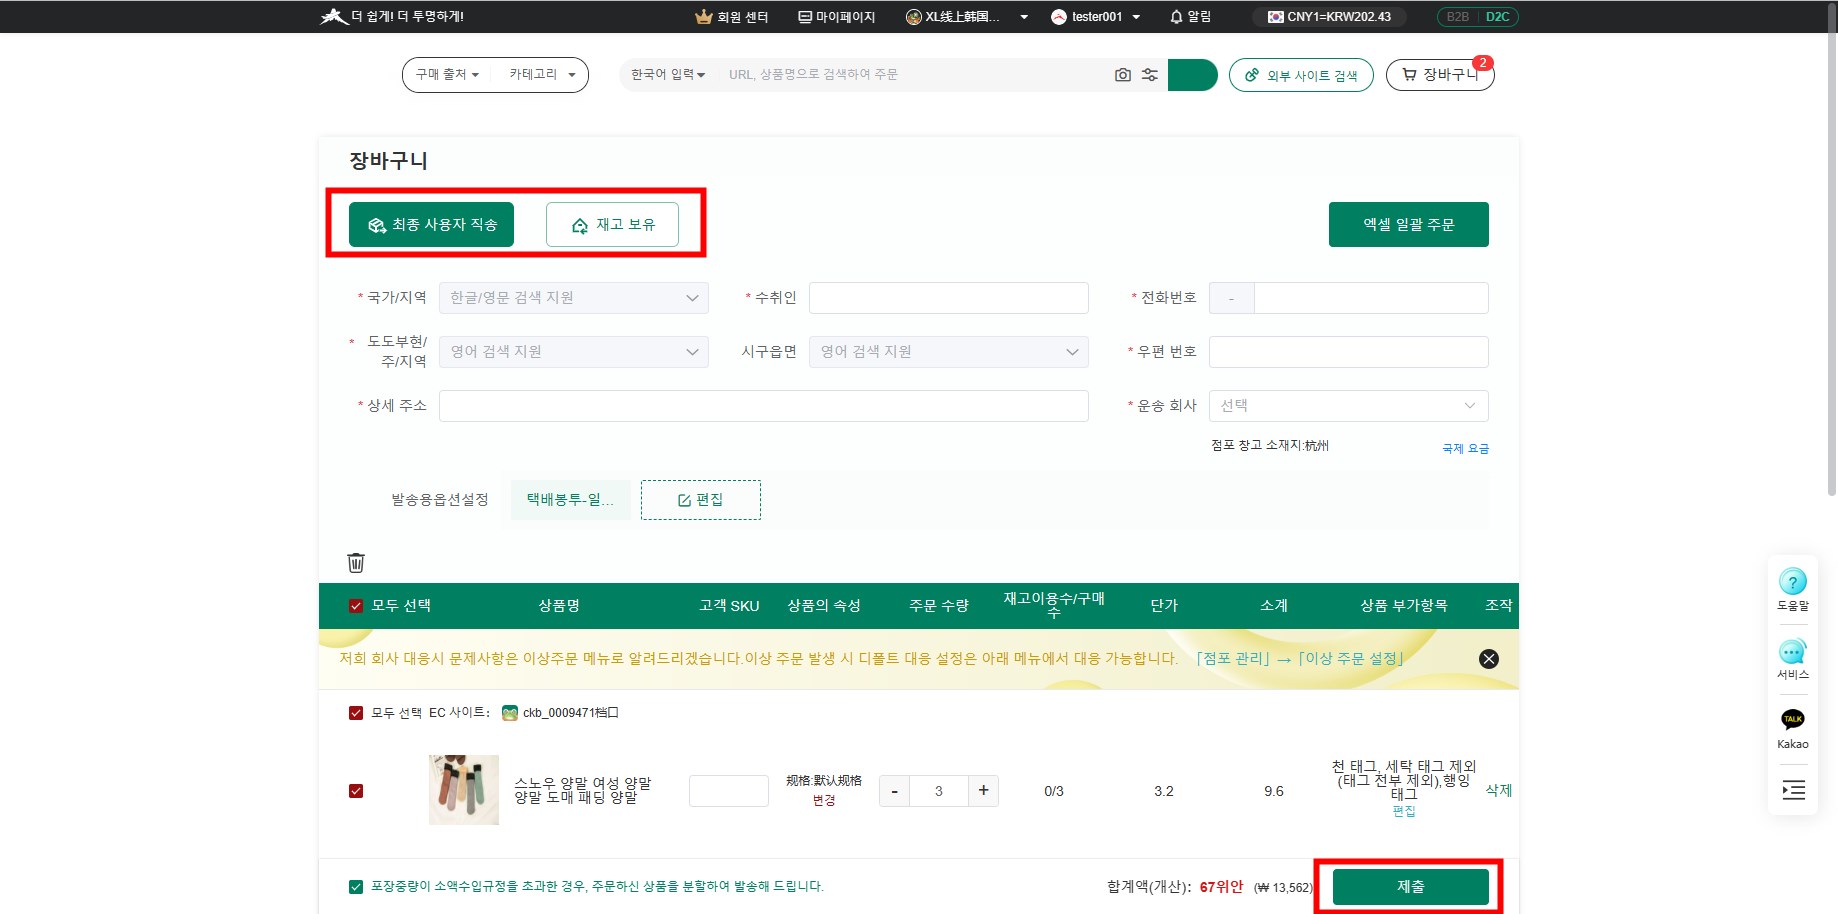
Task: Open the 국가/지역 dropdown
Action: coord(574,298)
